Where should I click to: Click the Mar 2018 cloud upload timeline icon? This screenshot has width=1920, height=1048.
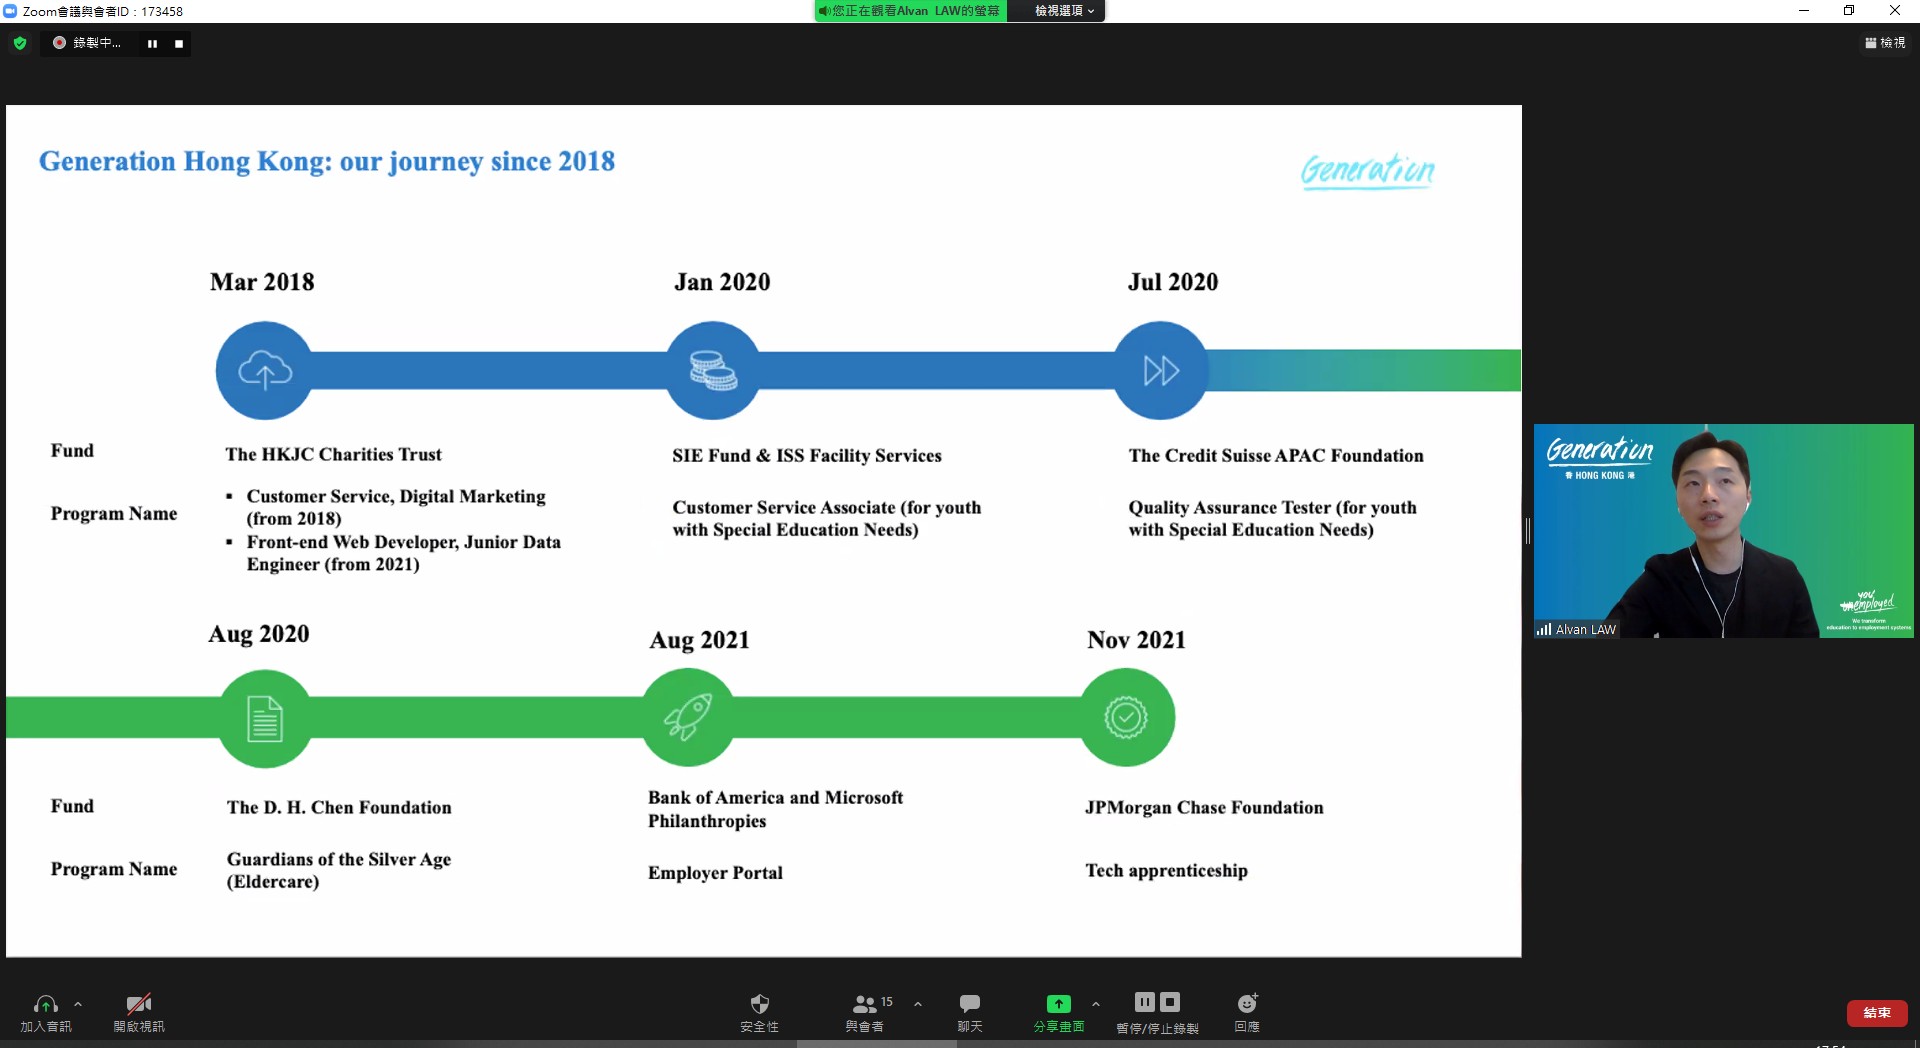264,371
